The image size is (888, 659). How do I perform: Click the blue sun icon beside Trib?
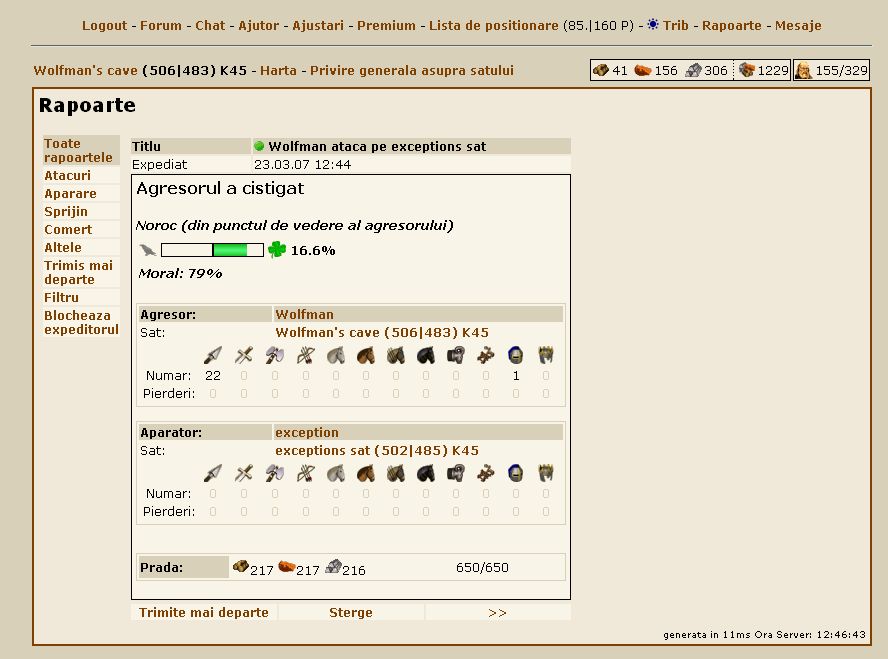(653, 25)
